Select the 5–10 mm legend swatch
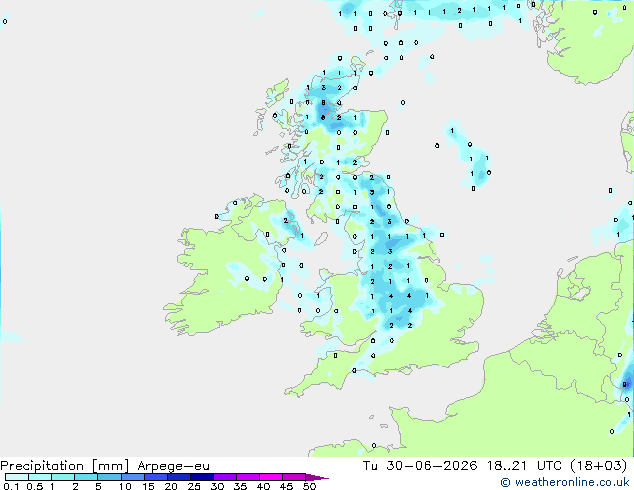 pos(109,477)
